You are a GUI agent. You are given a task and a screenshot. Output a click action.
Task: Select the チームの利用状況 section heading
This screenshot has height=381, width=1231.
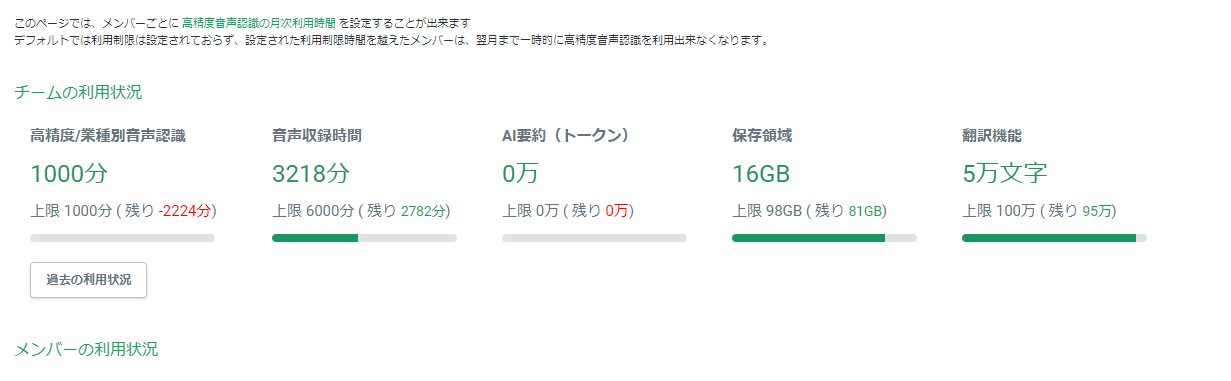click(78, 93)
